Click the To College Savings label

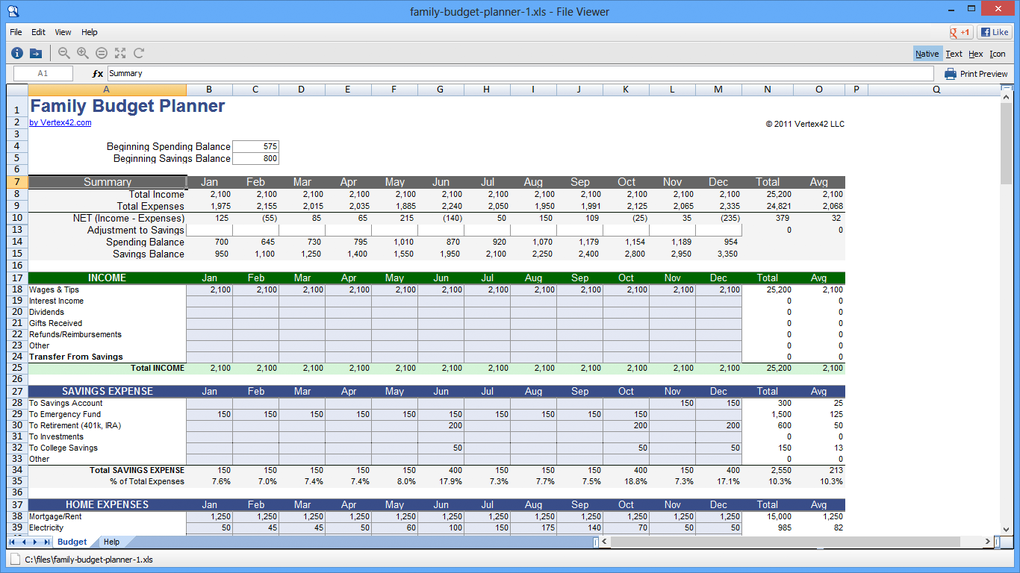63,448
